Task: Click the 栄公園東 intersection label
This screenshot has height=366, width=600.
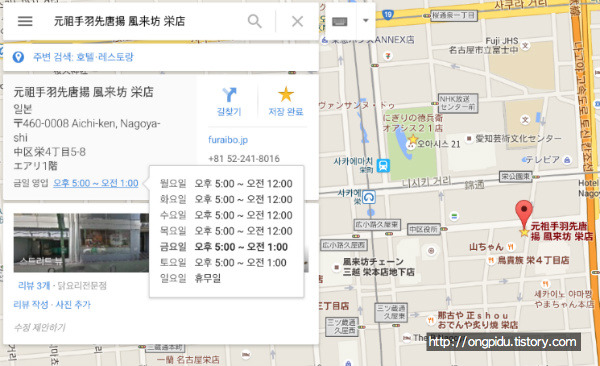Action: (x=516, y=176)
